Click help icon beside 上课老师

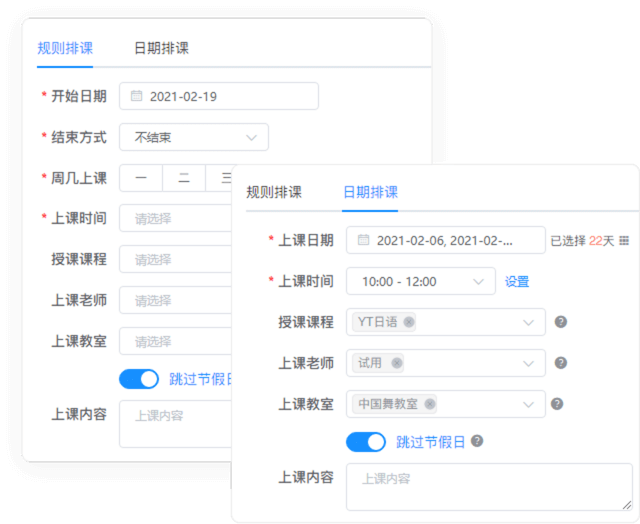[561, 363]
